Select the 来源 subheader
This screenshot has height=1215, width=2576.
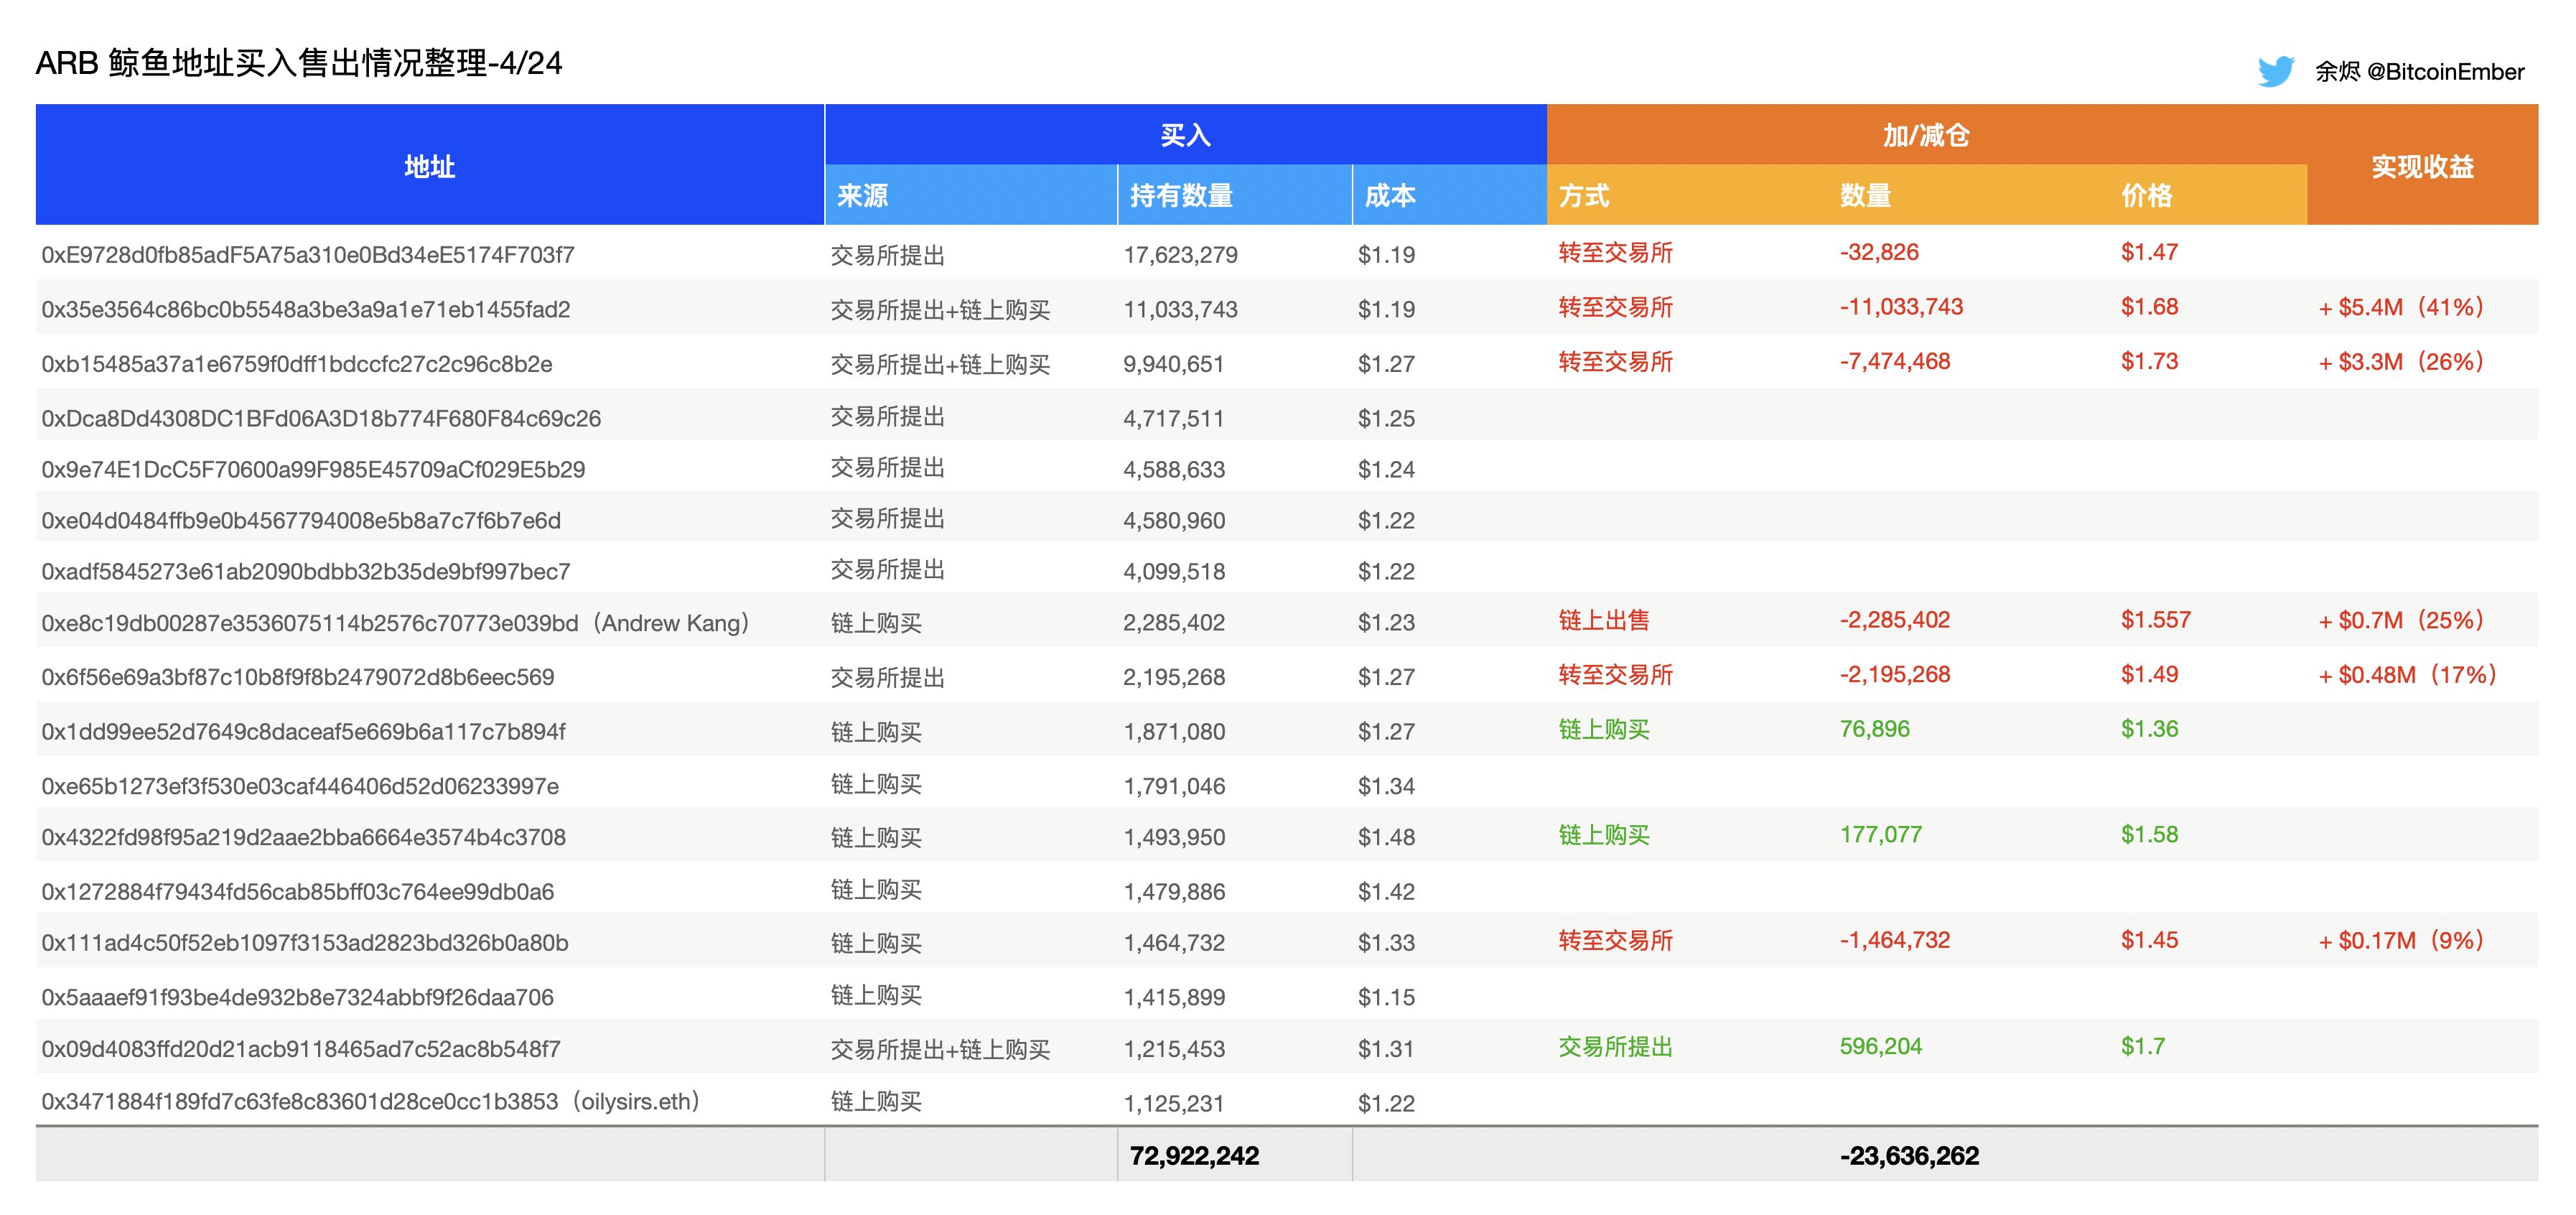click(862, 195)
